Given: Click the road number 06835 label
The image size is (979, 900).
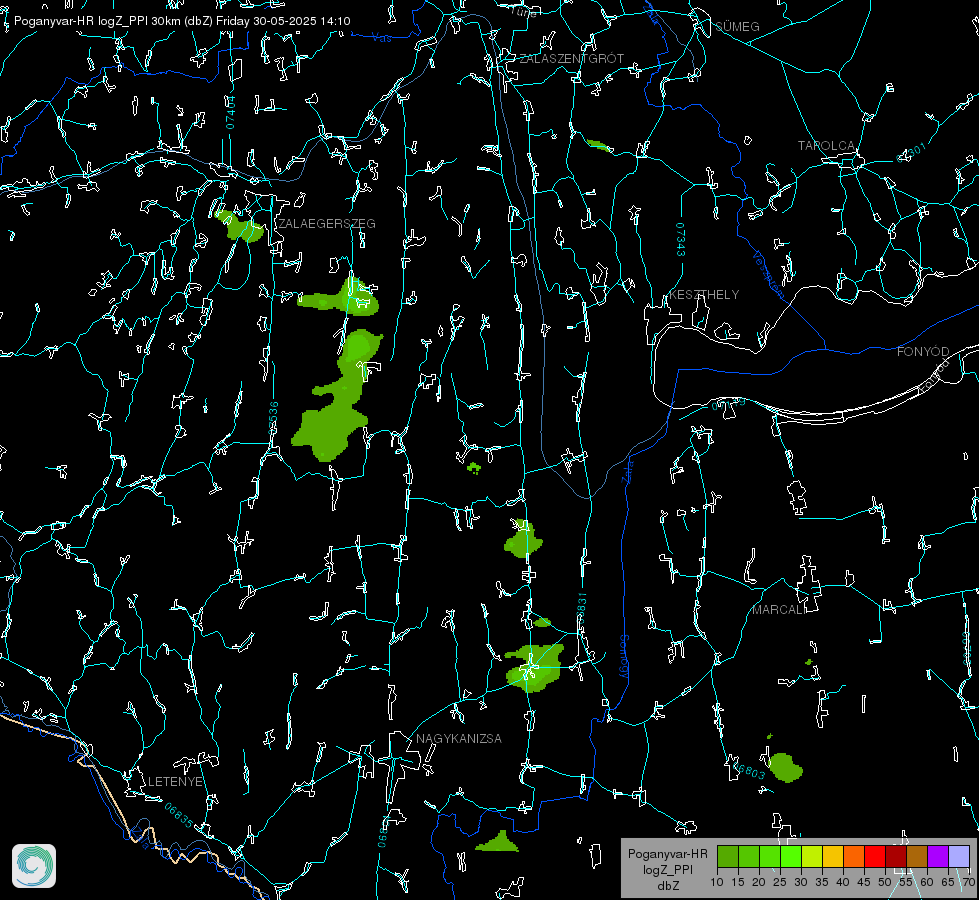Looking at the screenshot, I should 179,815.
